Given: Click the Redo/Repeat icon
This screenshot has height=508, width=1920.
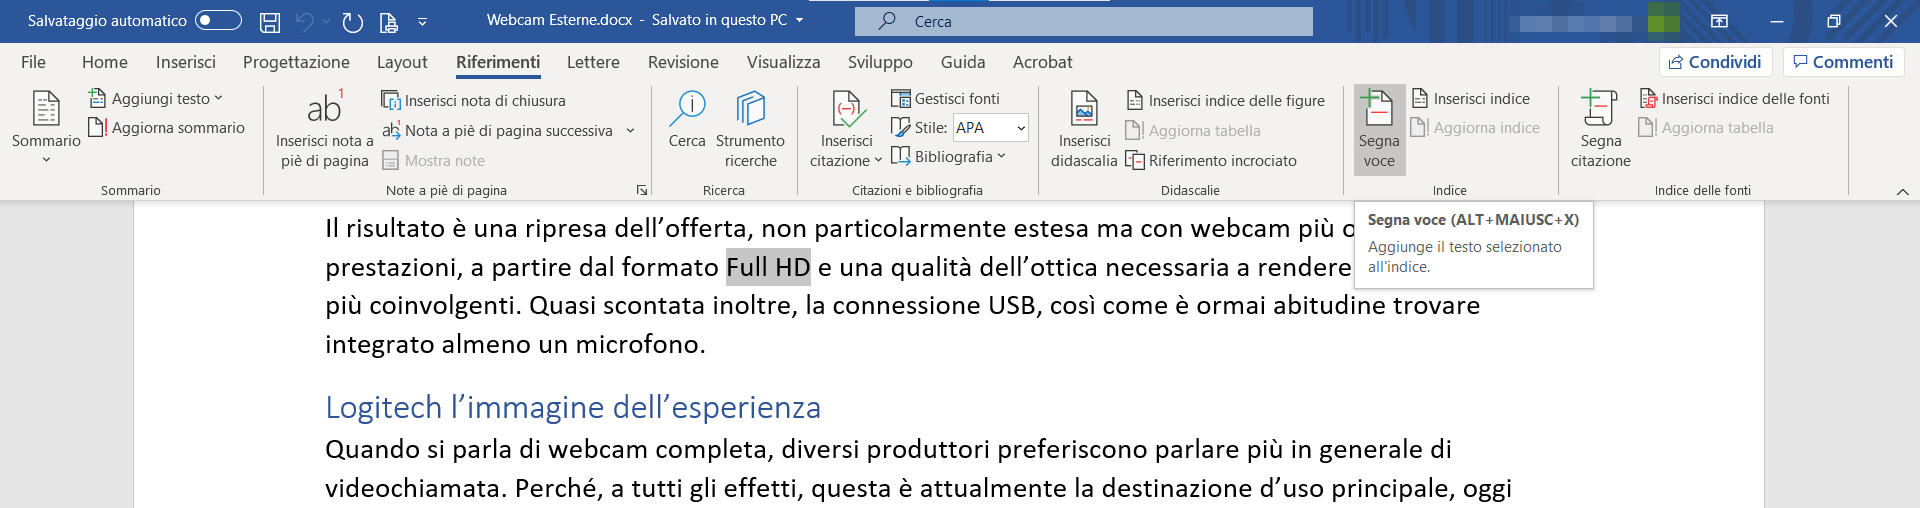Looking at the screenshot, I should point(352,21).
